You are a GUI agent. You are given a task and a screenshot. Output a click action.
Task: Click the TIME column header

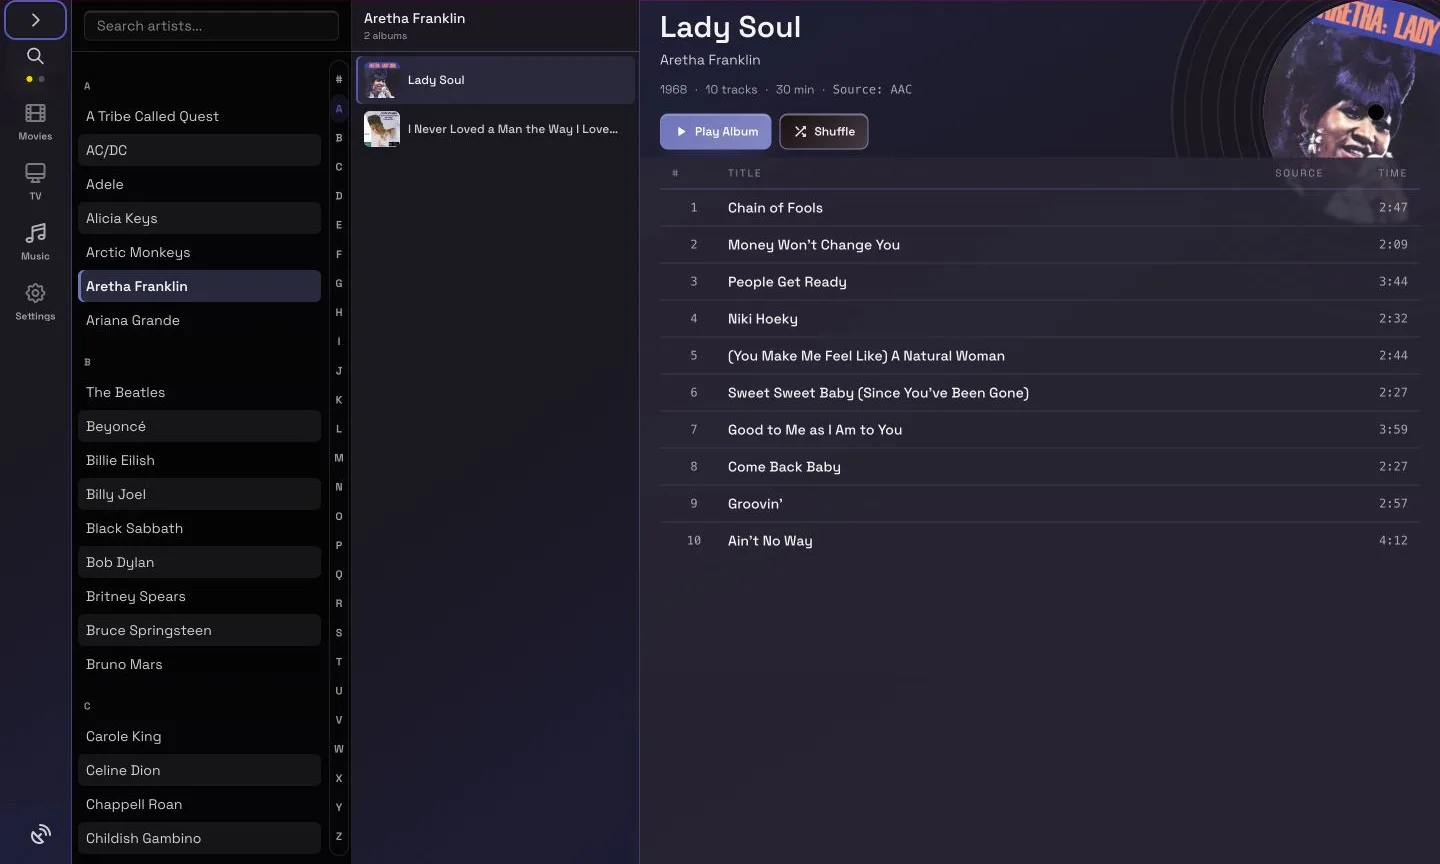[1392, 173]
